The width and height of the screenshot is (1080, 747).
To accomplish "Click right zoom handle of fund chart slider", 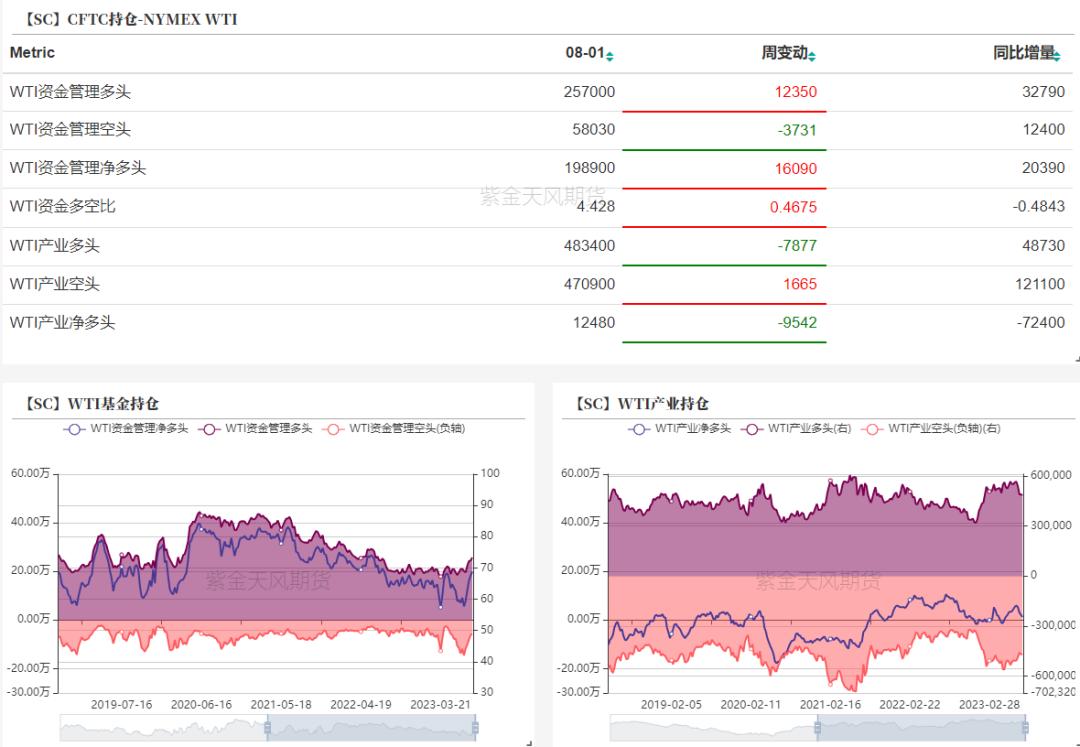I will [475, 728].
